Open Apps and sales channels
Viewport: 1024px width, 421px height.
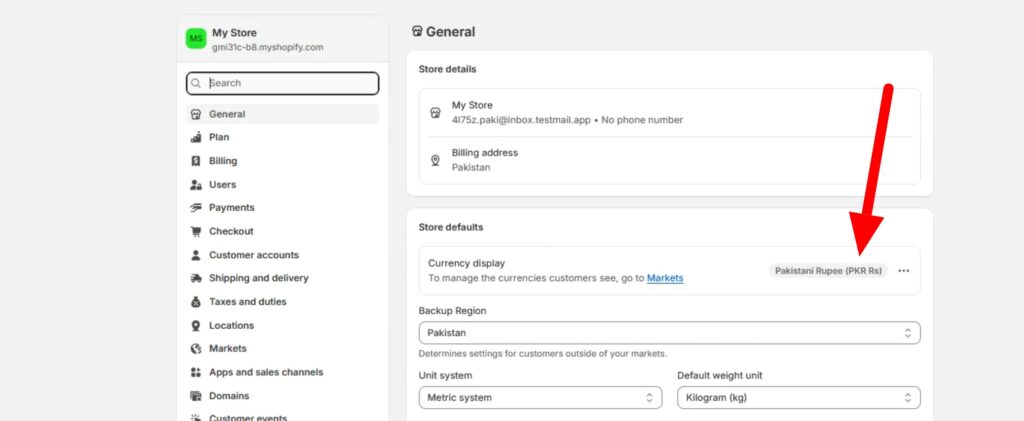click(282, 373)
